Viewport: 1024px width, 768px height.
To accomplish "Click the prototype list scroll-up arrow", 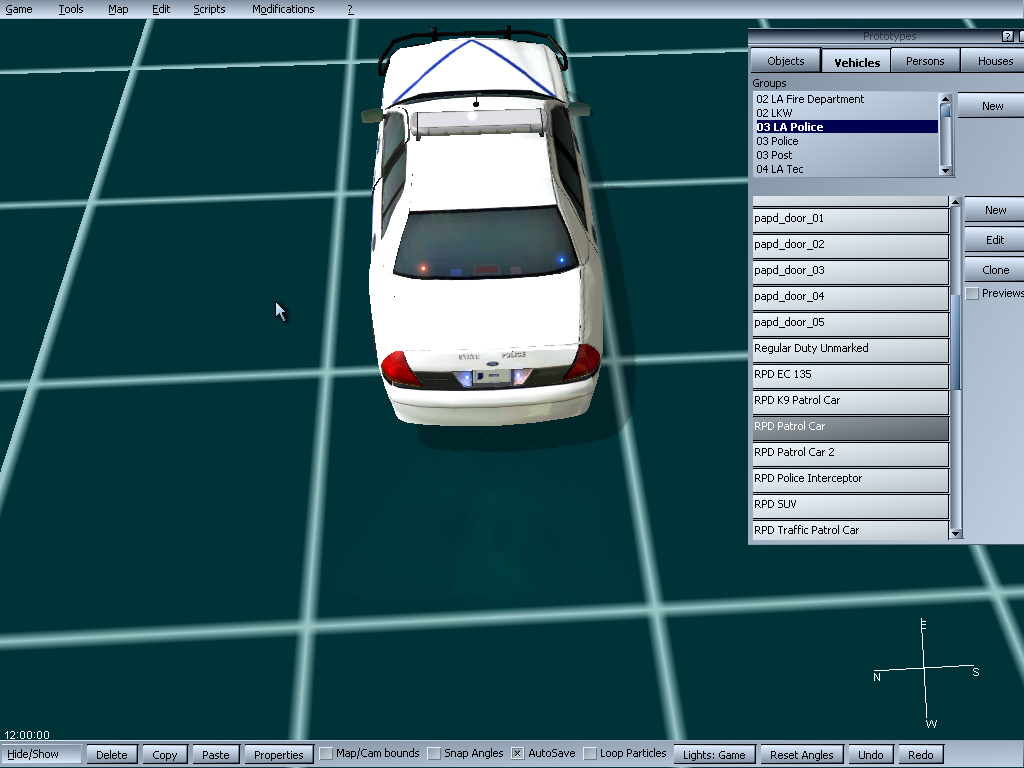I will 955,202.
